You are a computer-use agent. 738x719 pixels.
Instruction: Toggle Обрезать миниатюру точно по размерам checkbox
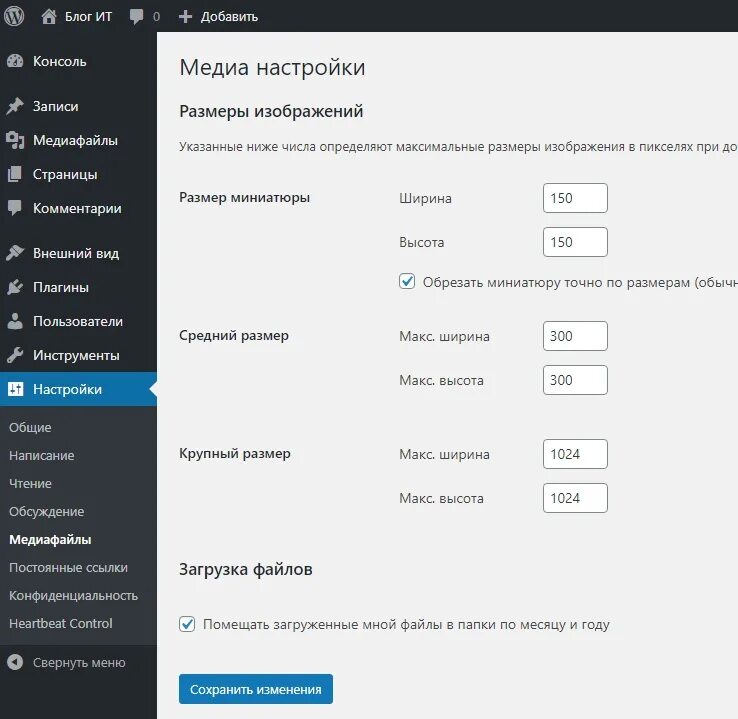click(407, 281)
